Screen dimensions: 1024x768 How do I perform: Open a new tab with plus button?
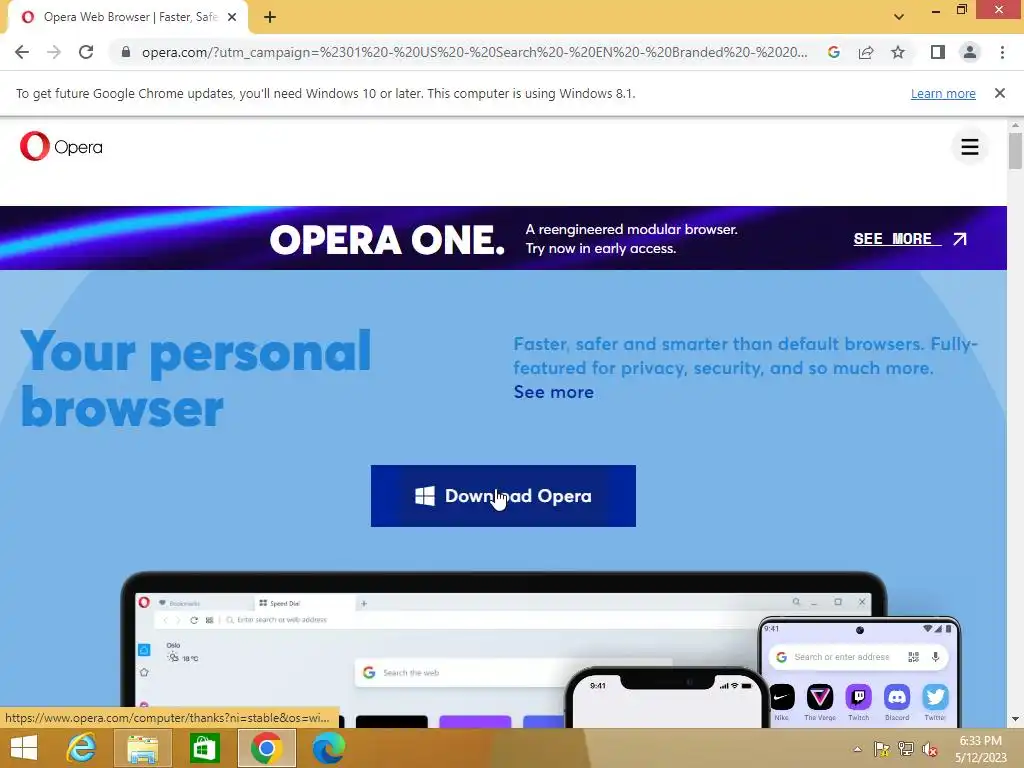pyautogui.click(x=270, y=17)
